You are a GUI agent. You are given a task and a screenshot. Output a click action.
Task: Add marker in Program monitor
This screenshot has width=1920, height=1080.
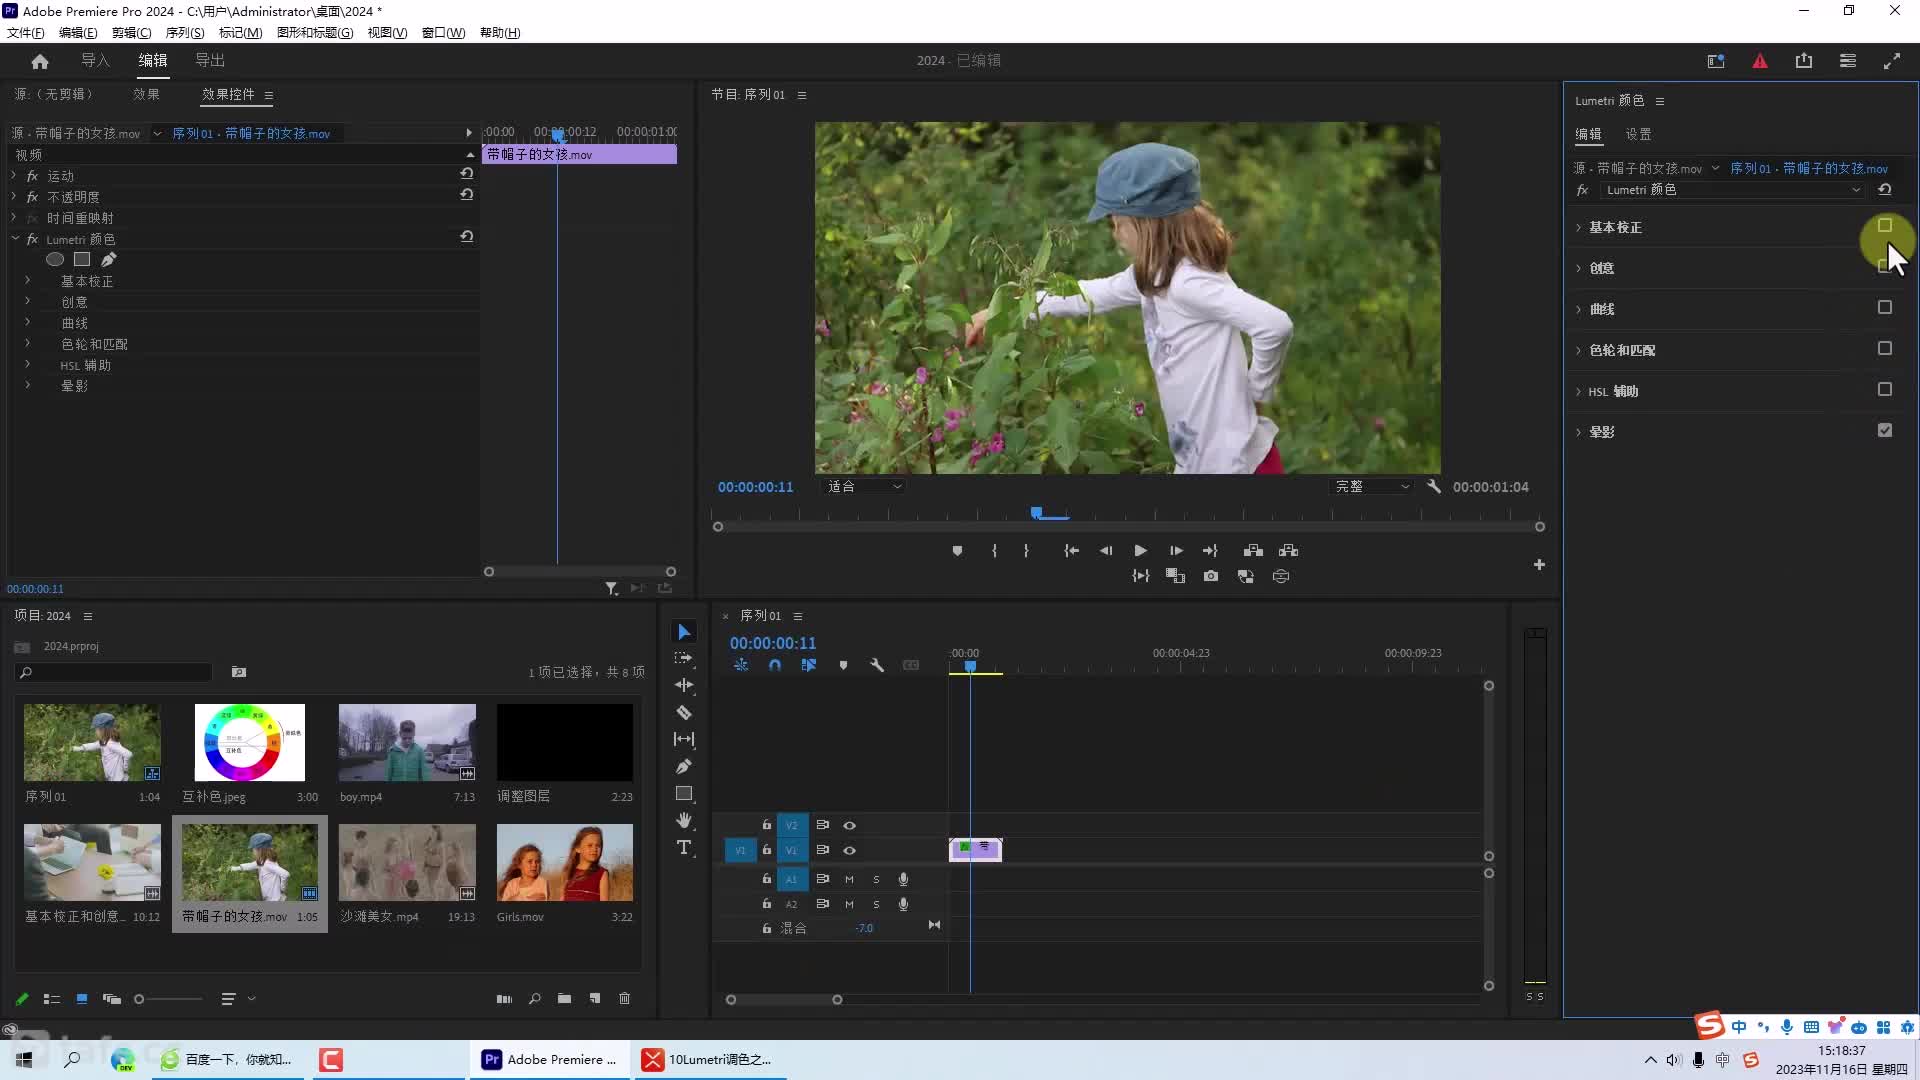click(957, 551)
